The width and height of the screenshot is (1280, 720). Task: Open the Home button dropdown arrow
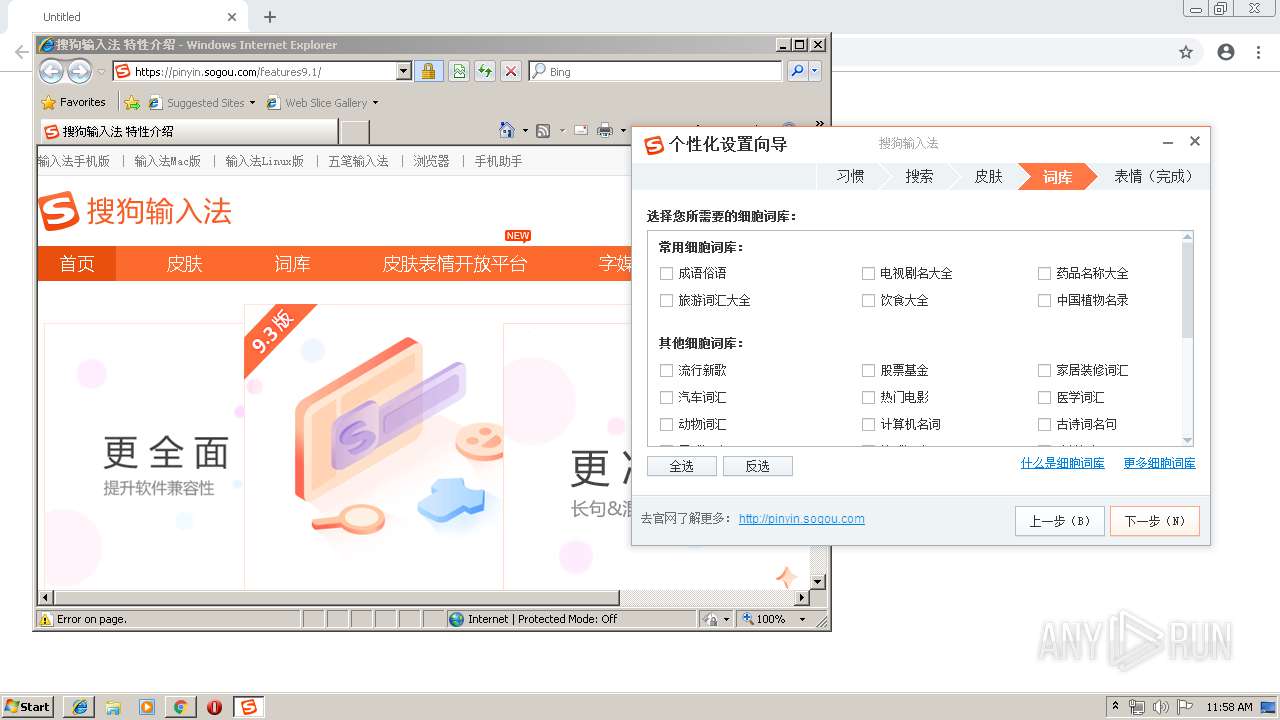click(525, 131)
